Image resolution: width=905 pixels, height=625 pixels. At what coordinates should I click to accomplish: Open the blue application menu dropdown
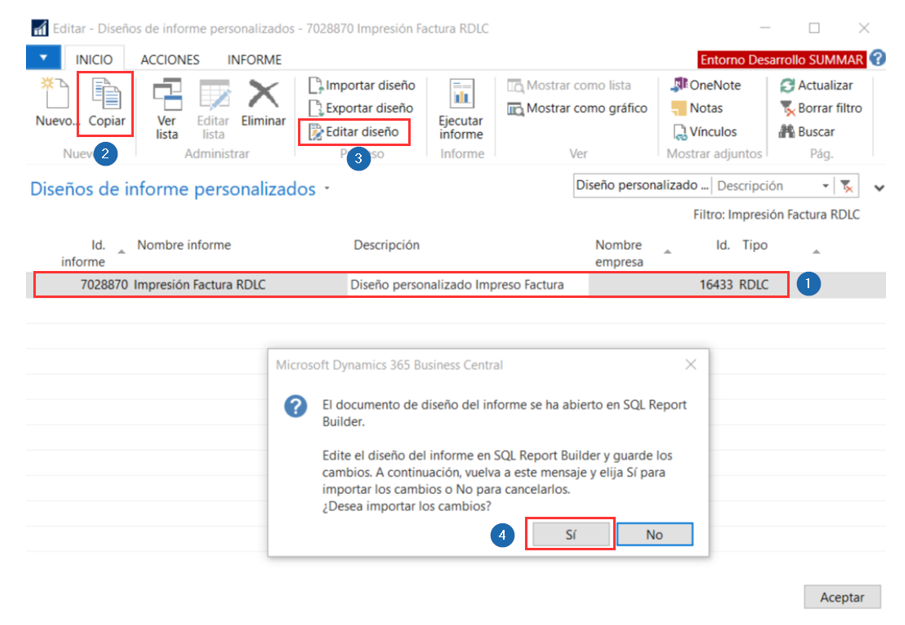(44, 59)
